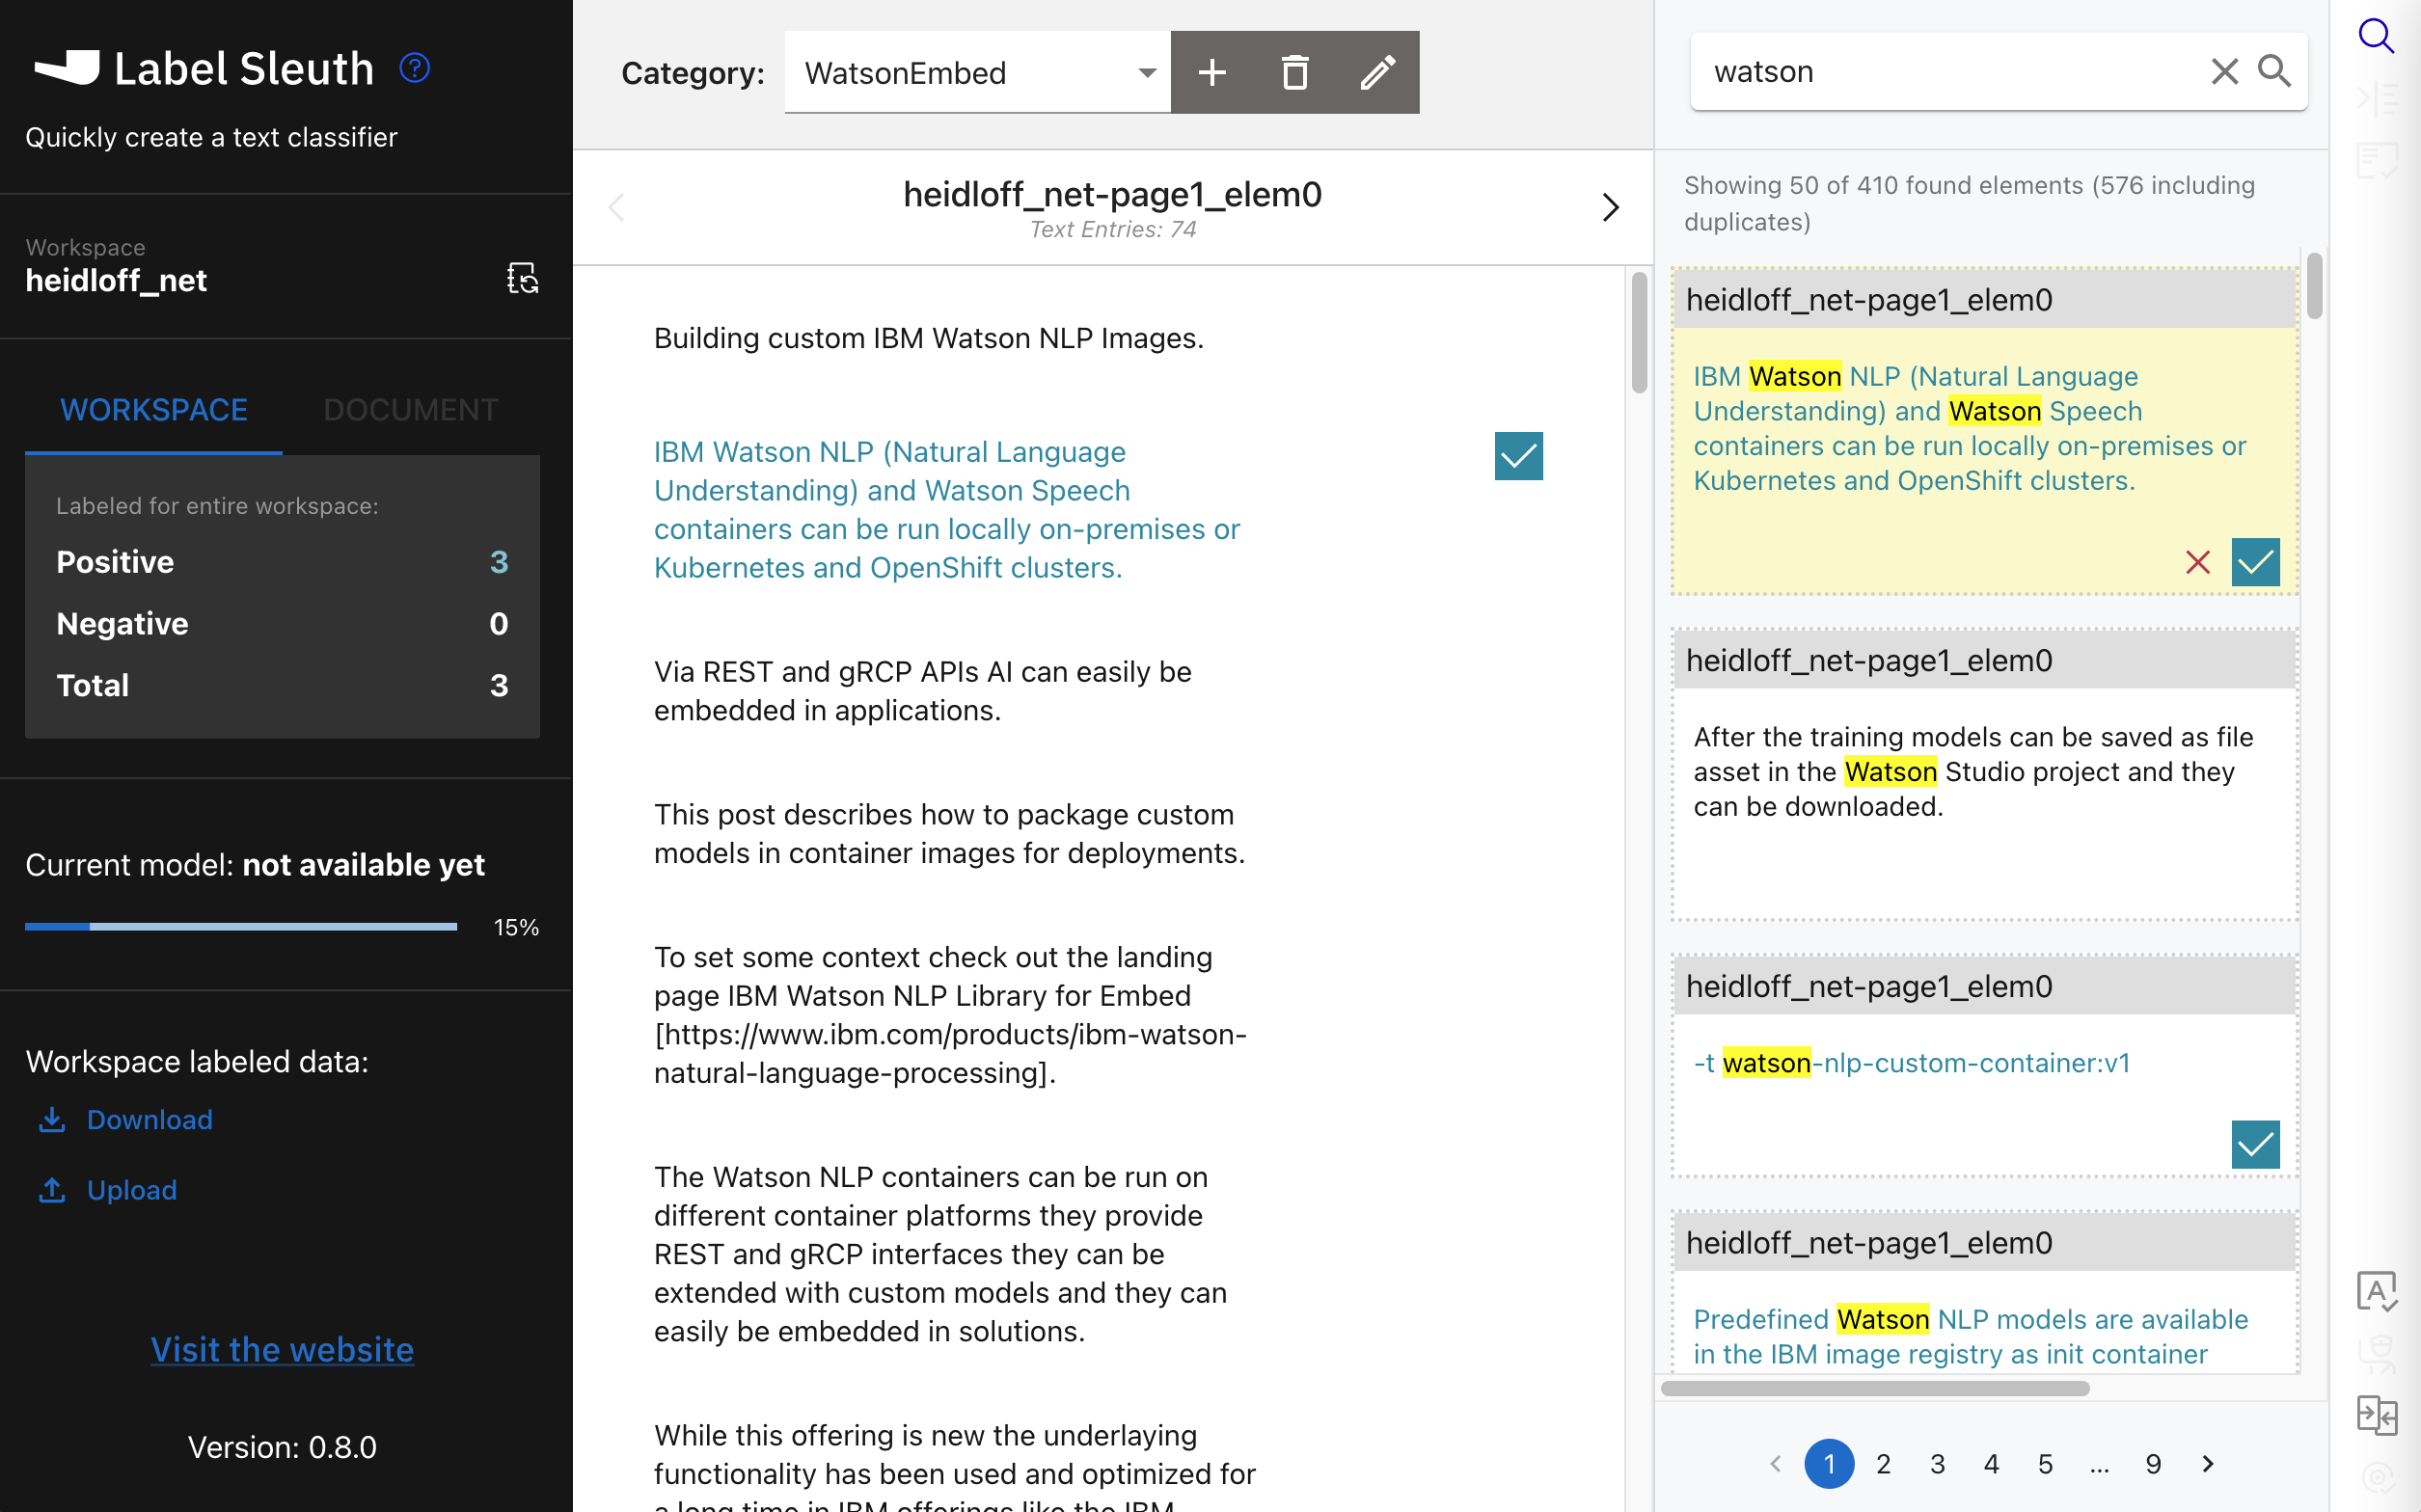Click the Negative label count row
This screenshot has width=2421, height=1512.
[282, 623]
